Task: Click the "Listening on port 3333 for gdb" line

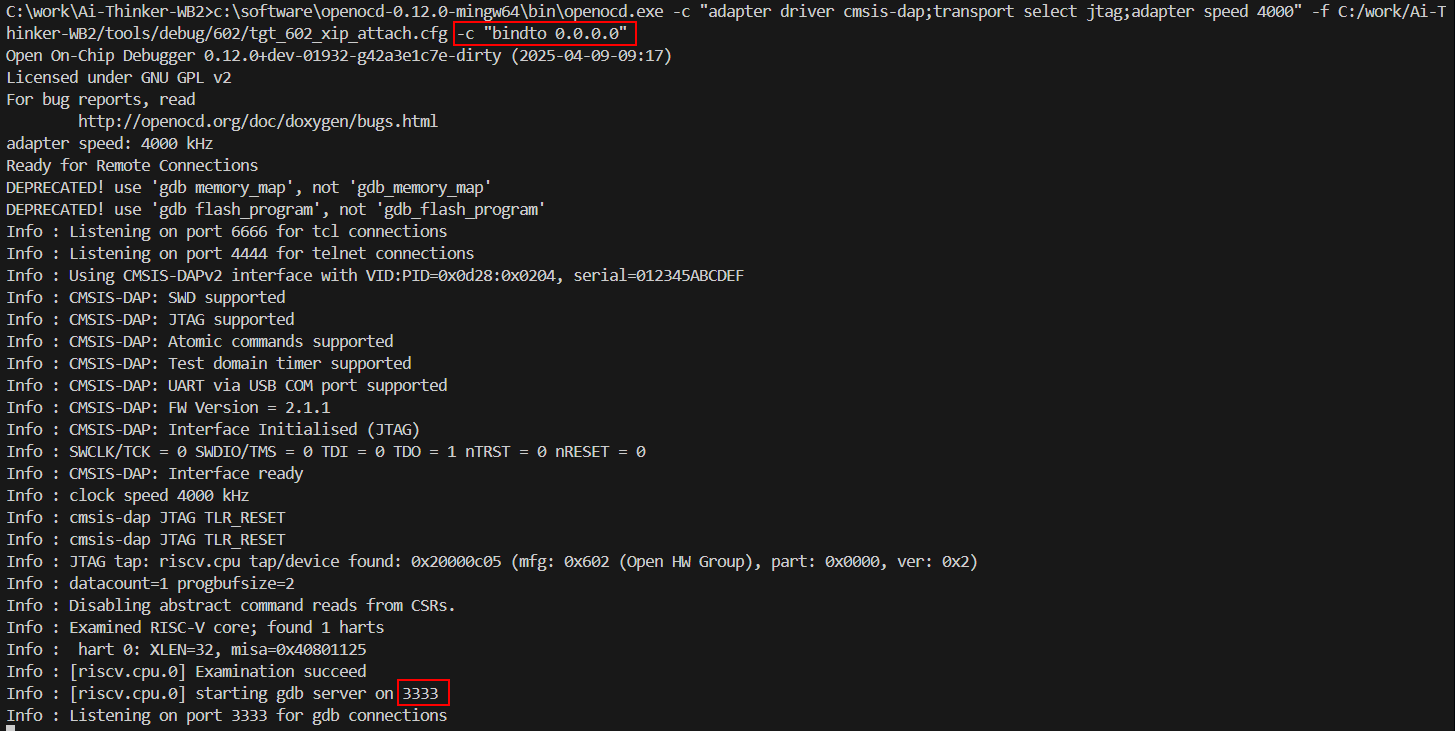Action: (x=226, y=716)
